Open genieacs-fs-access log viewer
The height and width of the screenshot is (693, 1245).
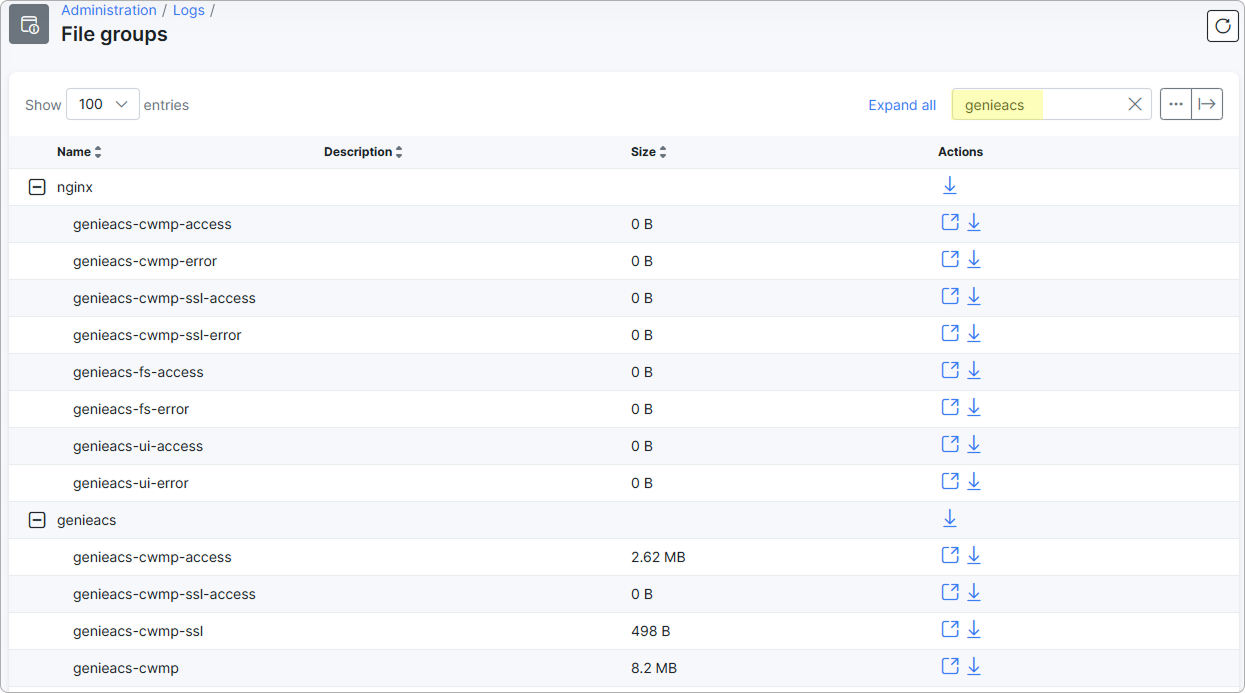pyautogui.click(x=950, y=371)
